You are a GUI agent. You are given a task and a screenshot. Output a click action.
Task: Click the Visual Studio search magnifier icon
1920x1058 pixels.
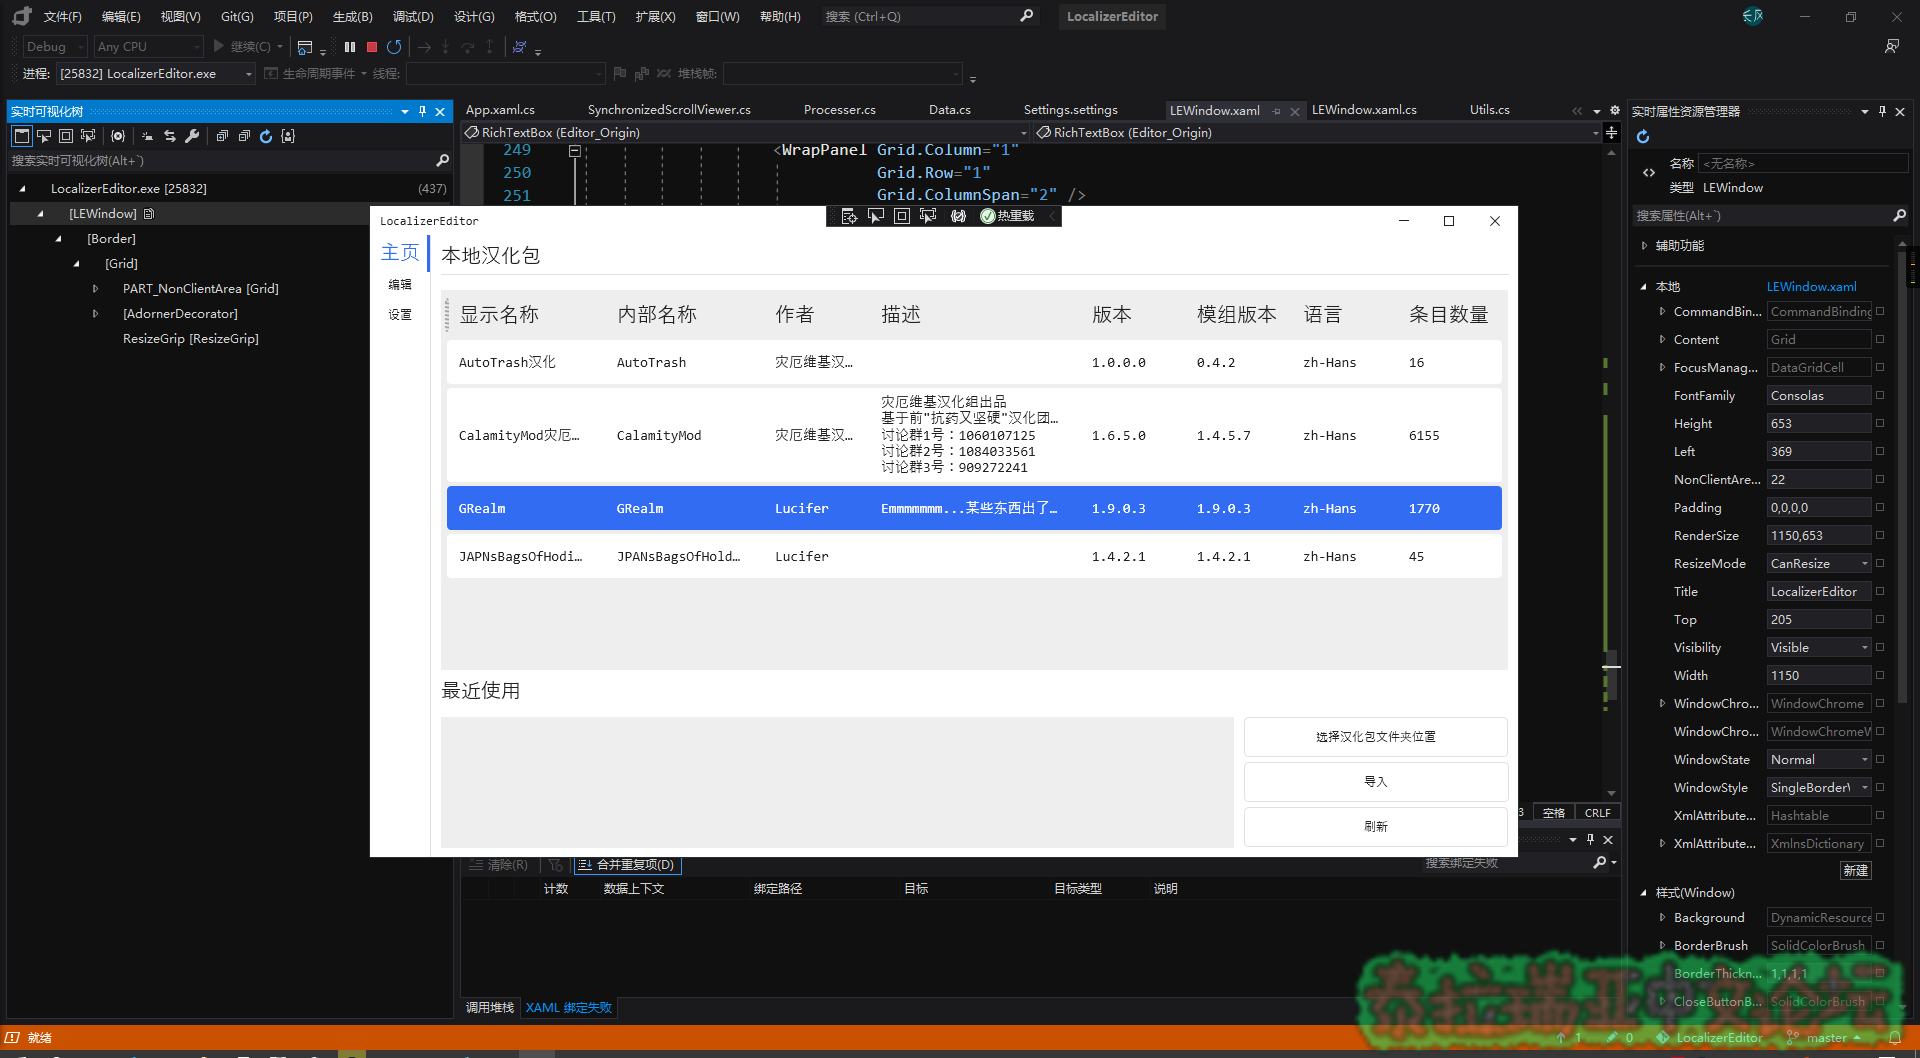(1026, 16)
